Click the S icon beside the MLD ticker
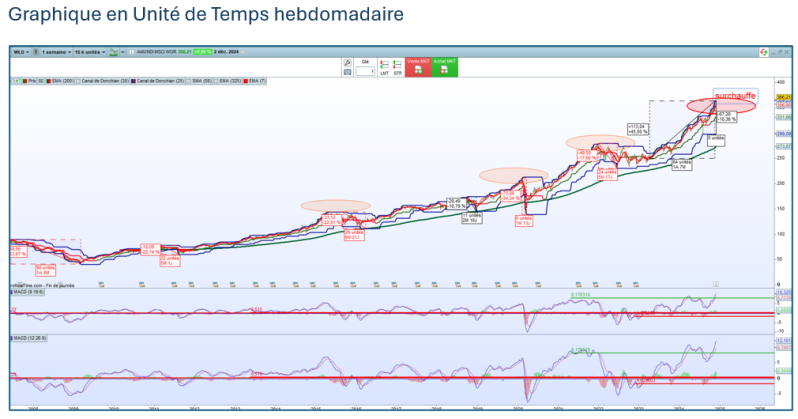Viewport: 798px width, 419px height. (36, 52)
